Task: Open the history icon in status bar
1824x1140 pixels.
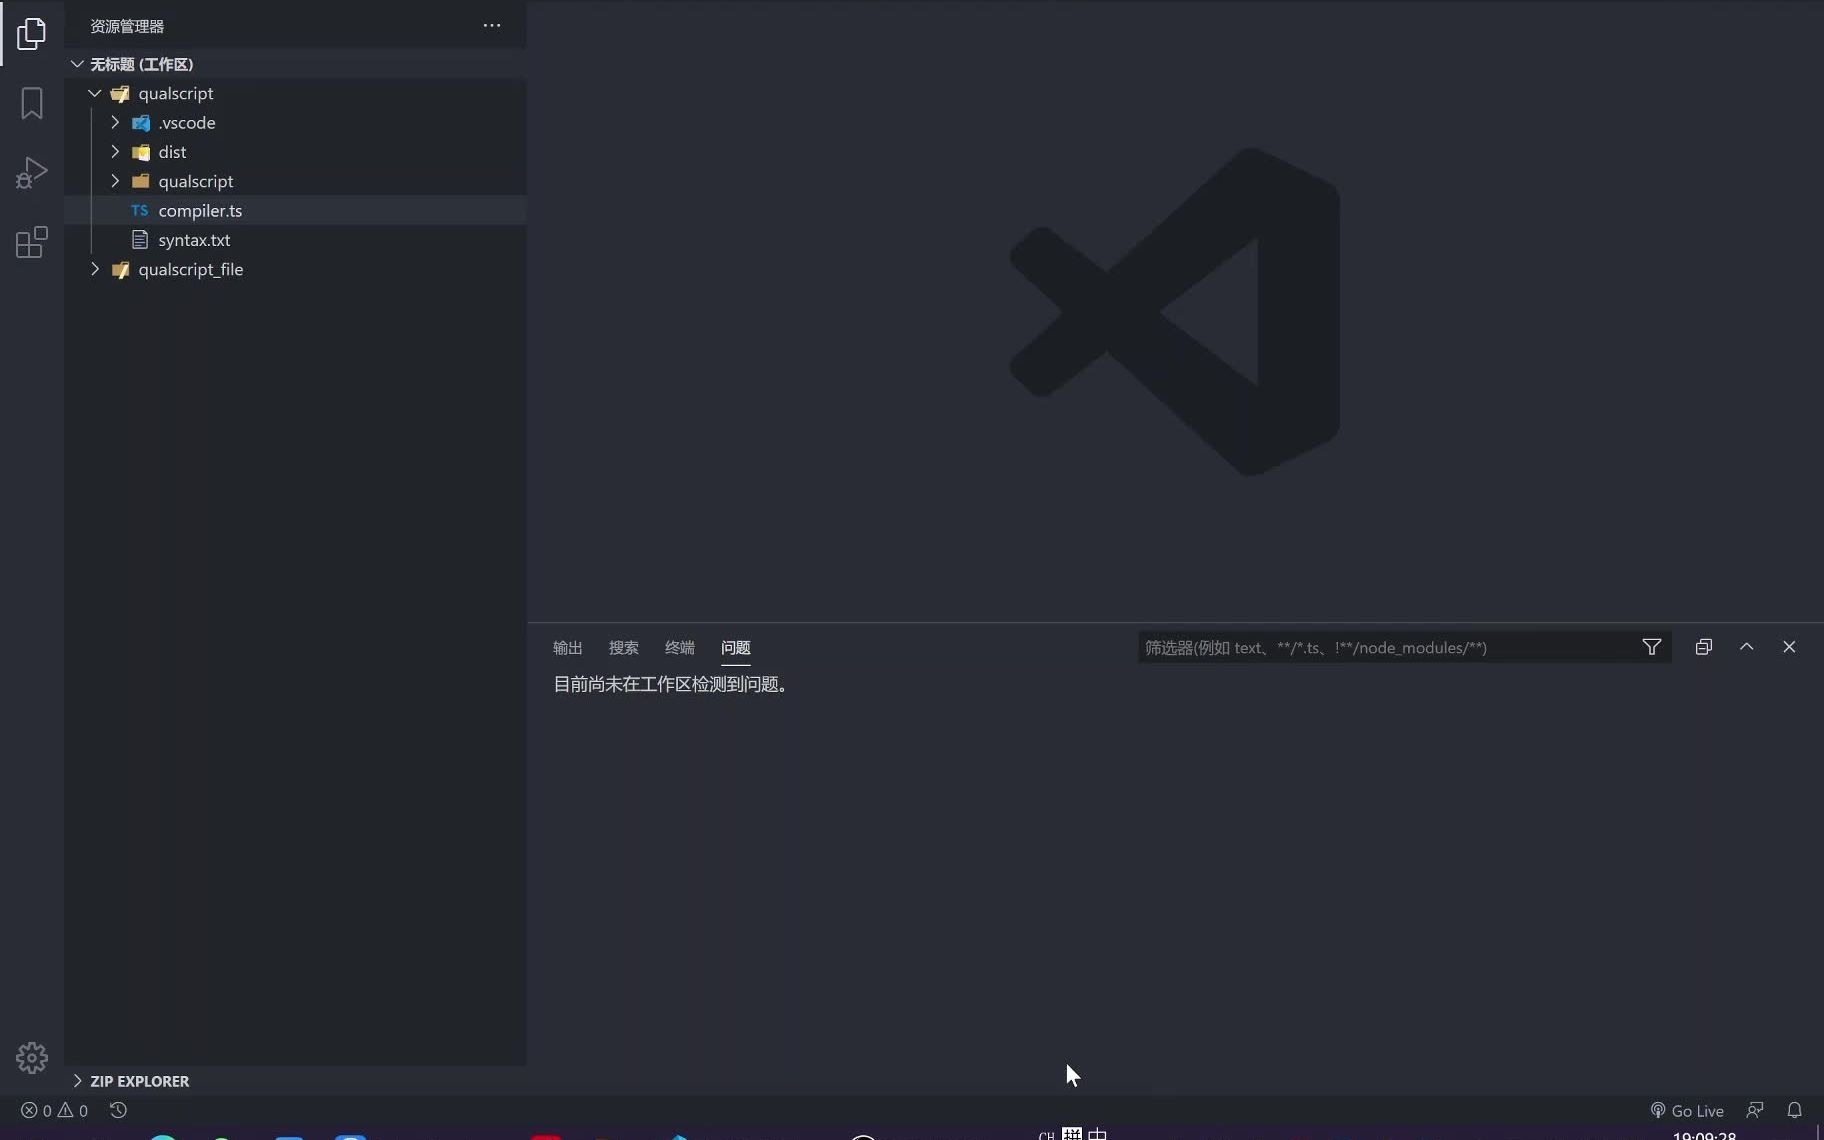Action: tap(118, 1110)
